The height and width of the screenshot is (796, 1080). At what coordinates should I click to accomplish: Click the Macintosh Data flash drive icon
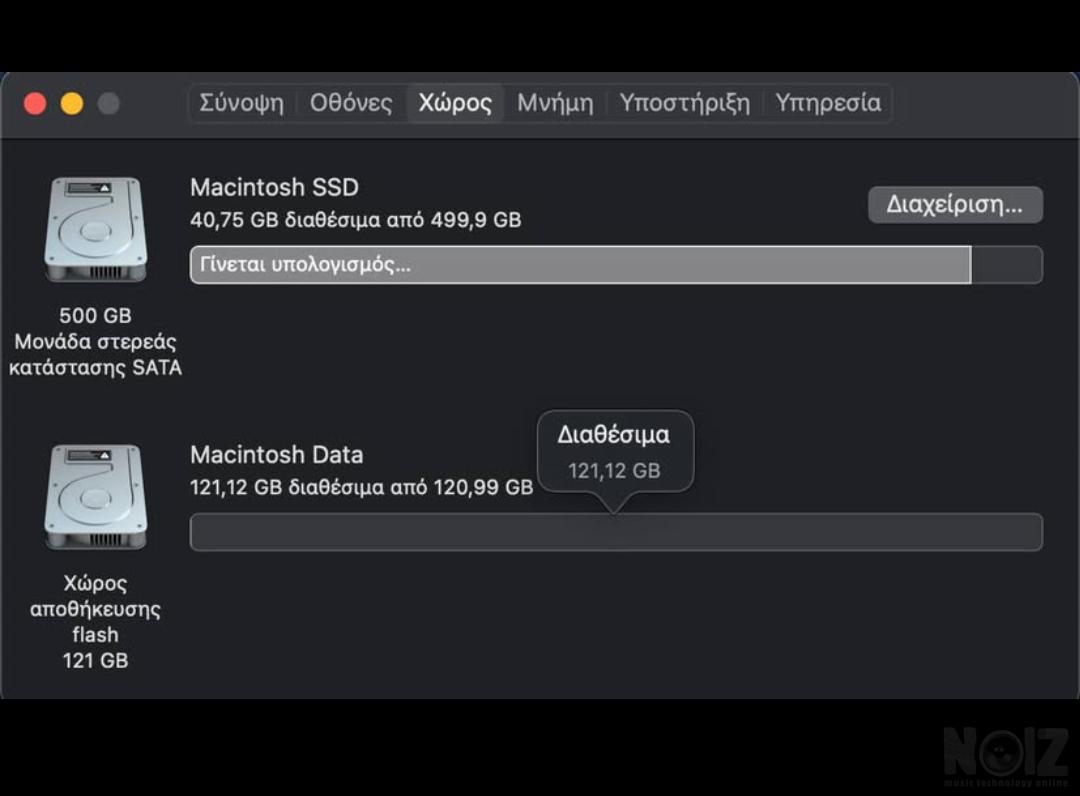click(x=95, y=497)
